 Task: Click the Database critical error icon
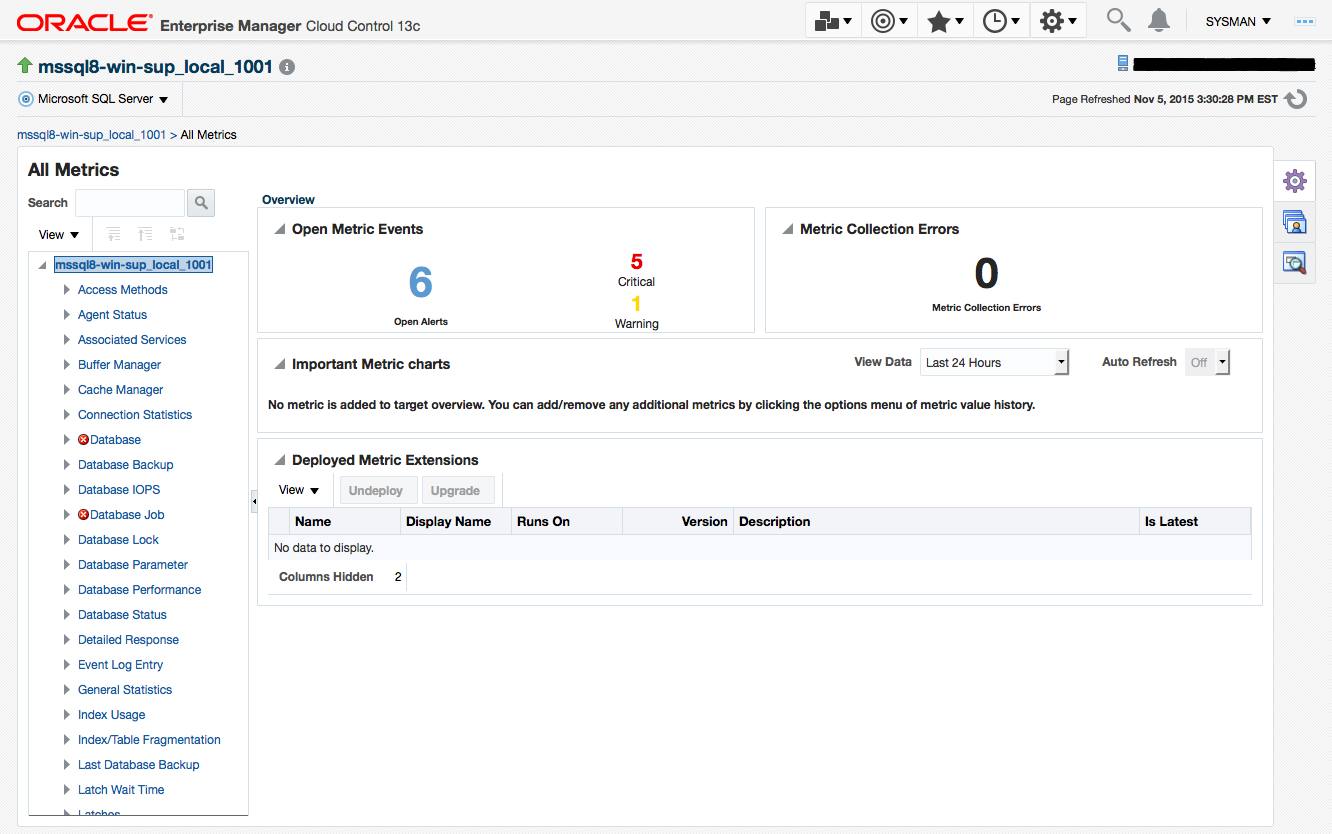[x=84, y=440]
